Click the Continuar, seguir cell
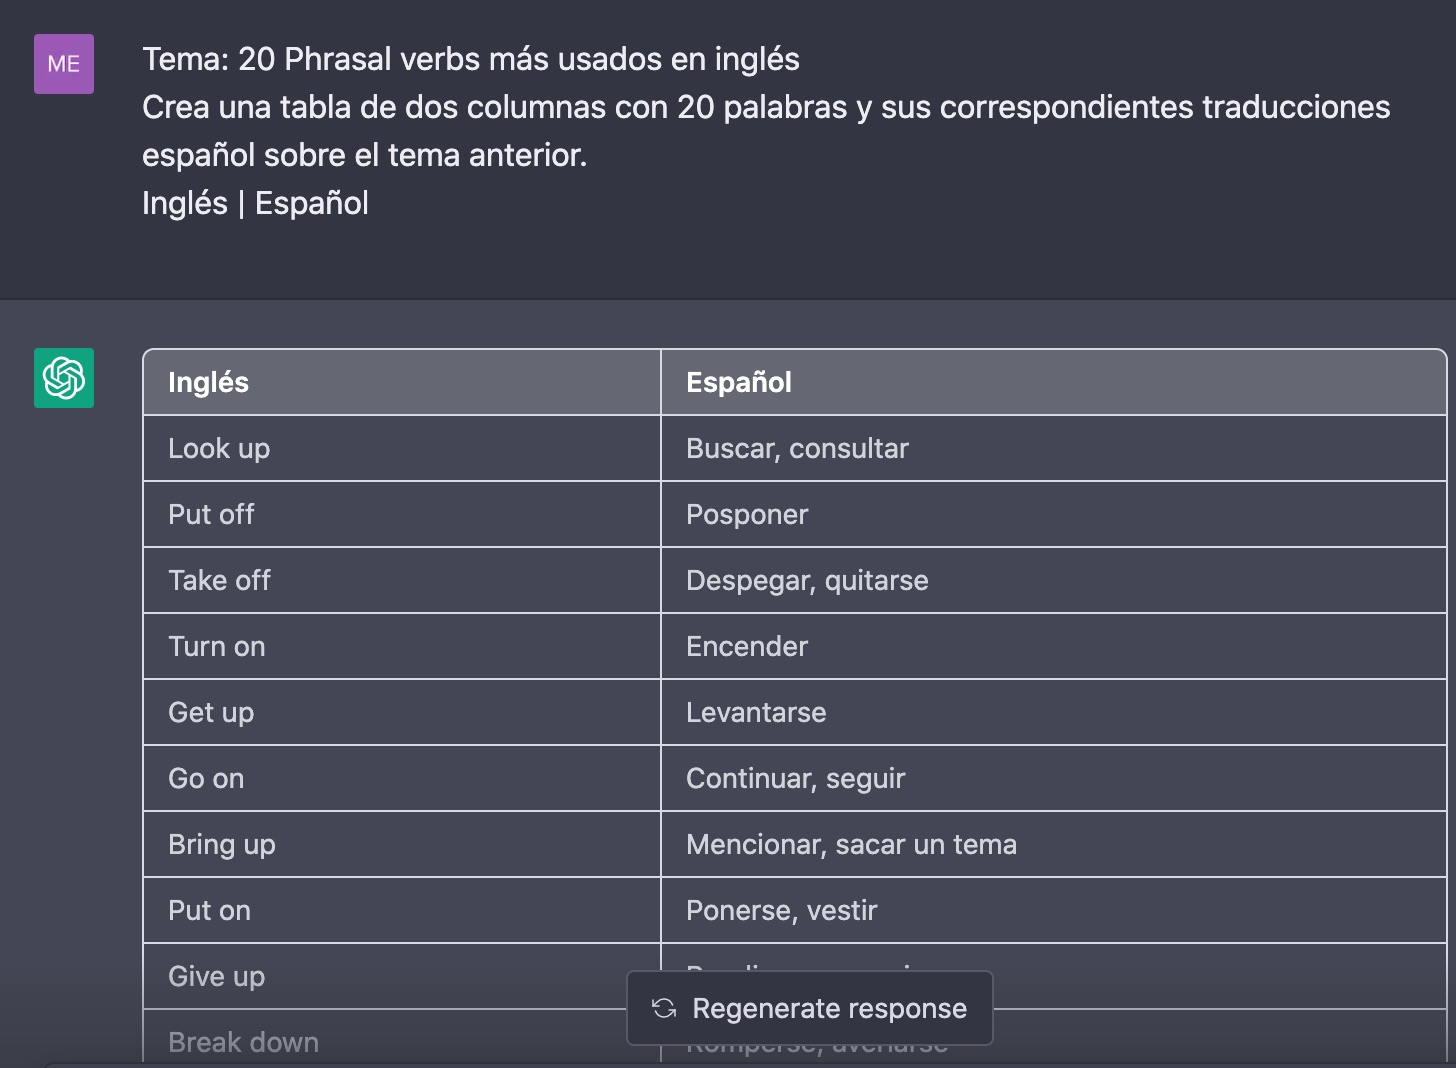 [x=1054, y=778]
